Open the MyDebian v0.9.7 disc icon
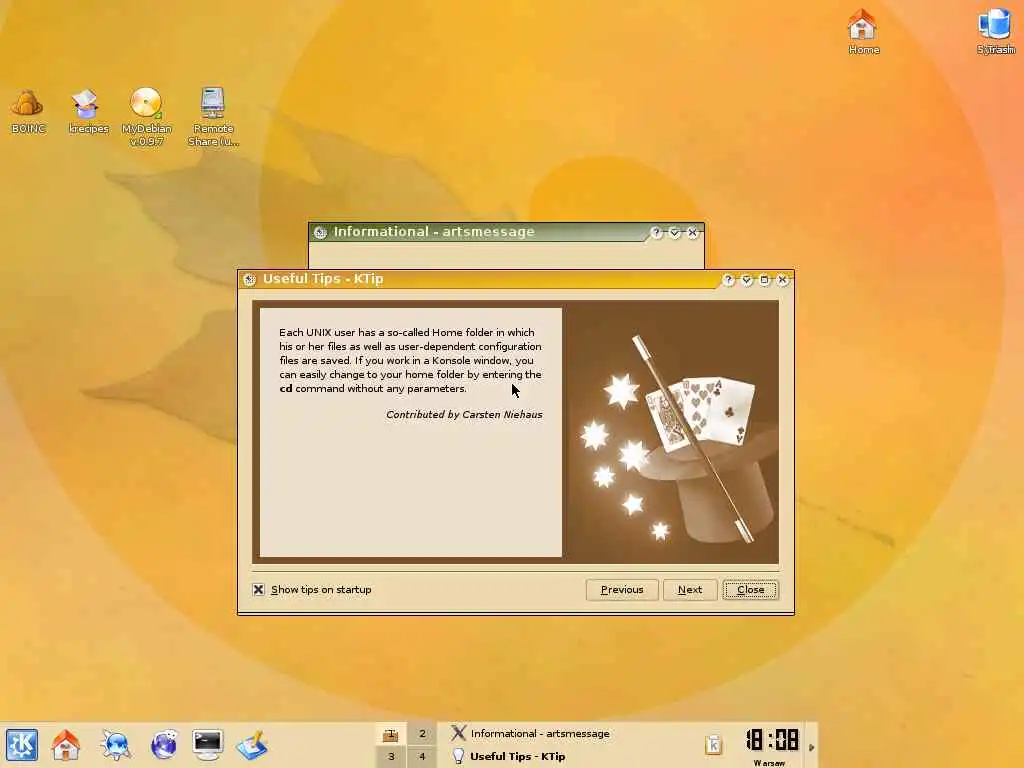Viewport: 1024px width, 768px height. point(146,117)
